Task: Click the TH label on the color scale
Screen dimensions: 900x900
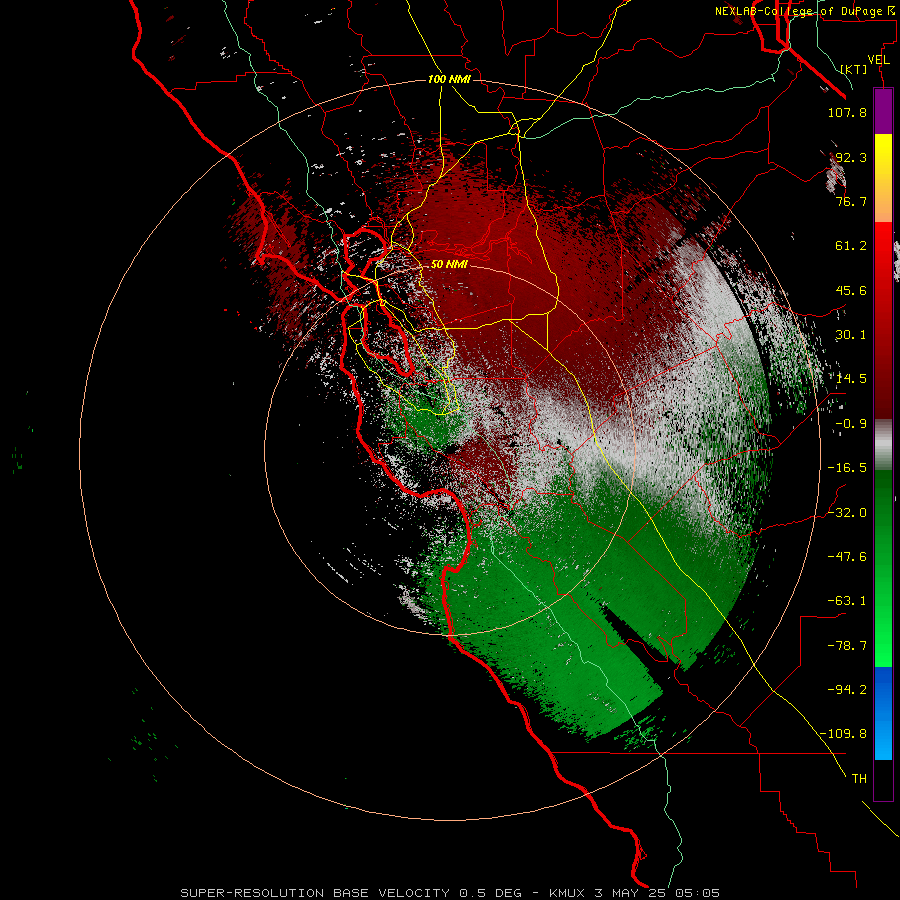Action: [x=859, y=779]
